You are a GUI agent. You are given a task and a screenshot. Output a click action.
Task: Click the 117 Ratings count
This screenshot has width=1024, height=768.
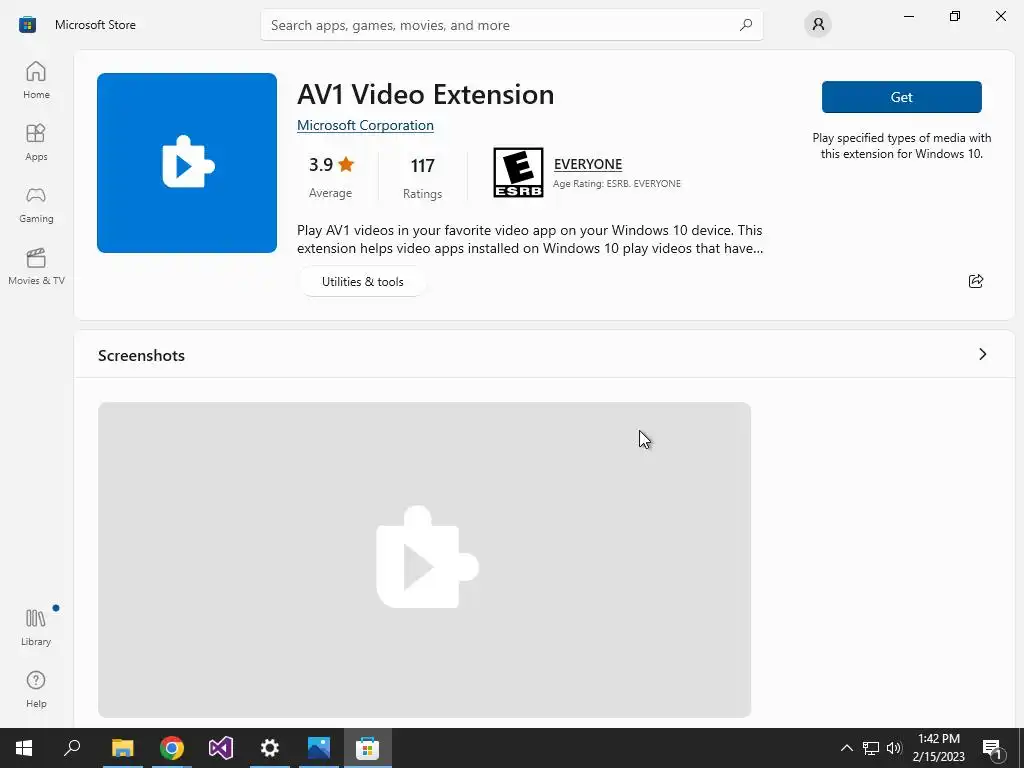423,178
